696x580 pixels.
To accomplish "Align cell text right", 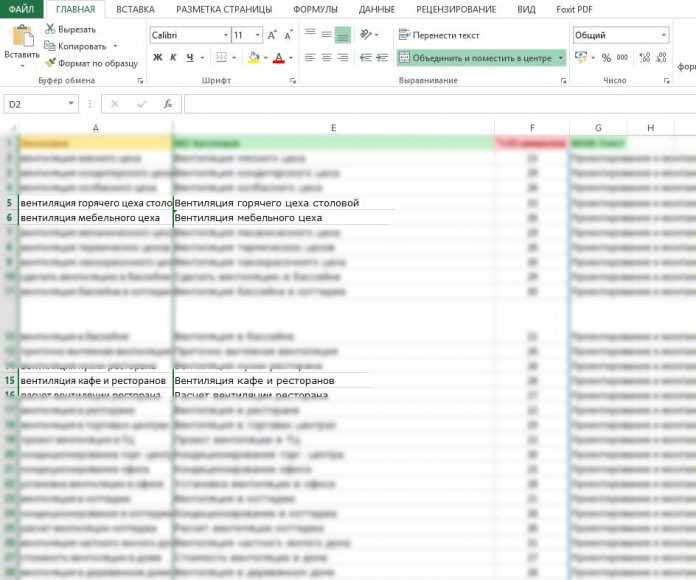I will [x=343, y=58].
